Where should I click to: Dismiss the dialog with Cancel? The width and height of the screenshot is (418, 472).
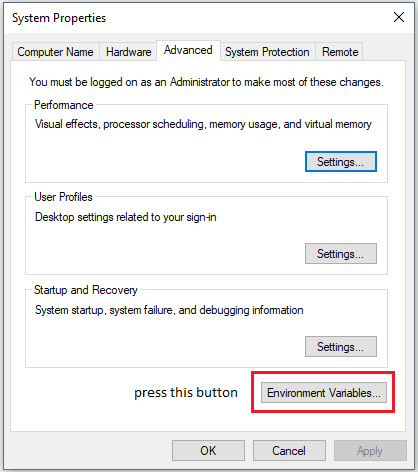click(x=289, y=451)
